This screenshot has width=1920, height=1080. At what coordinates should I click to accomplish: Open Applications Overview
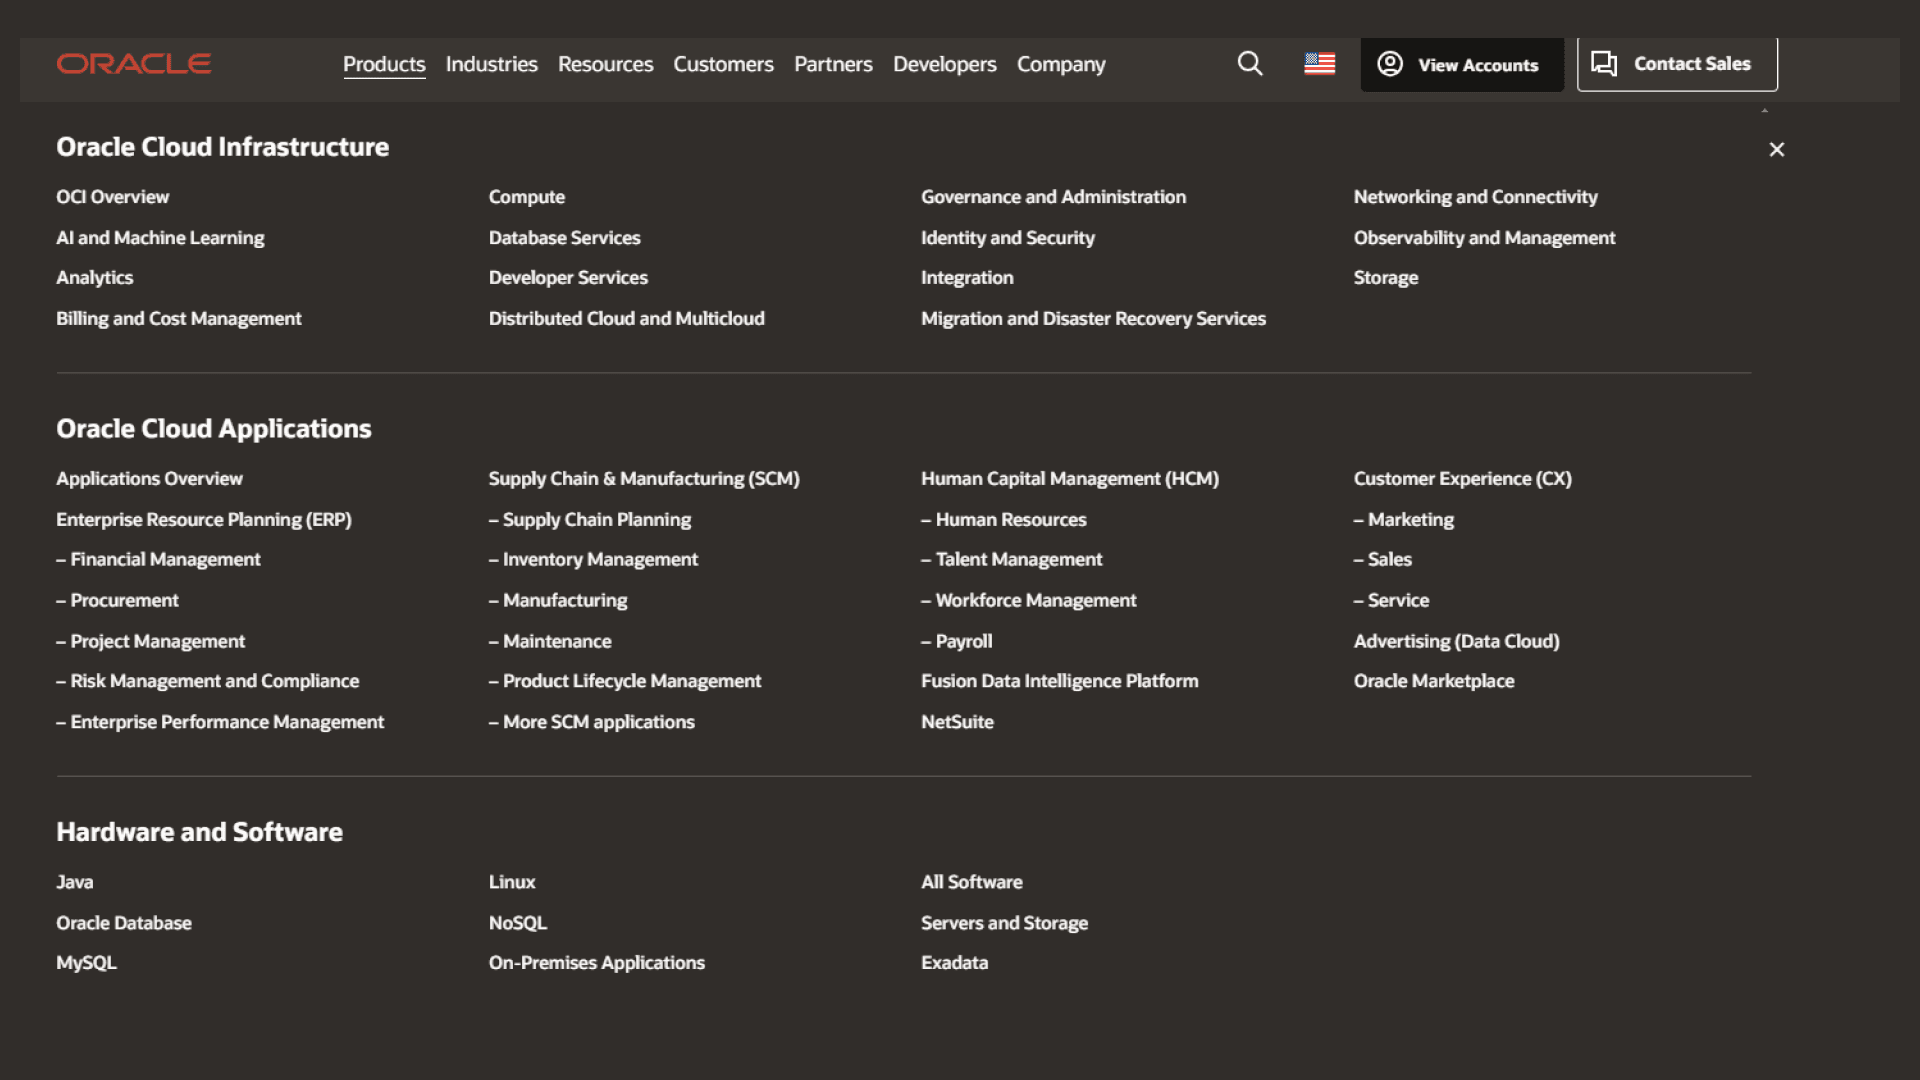click(x=150, y=479)
